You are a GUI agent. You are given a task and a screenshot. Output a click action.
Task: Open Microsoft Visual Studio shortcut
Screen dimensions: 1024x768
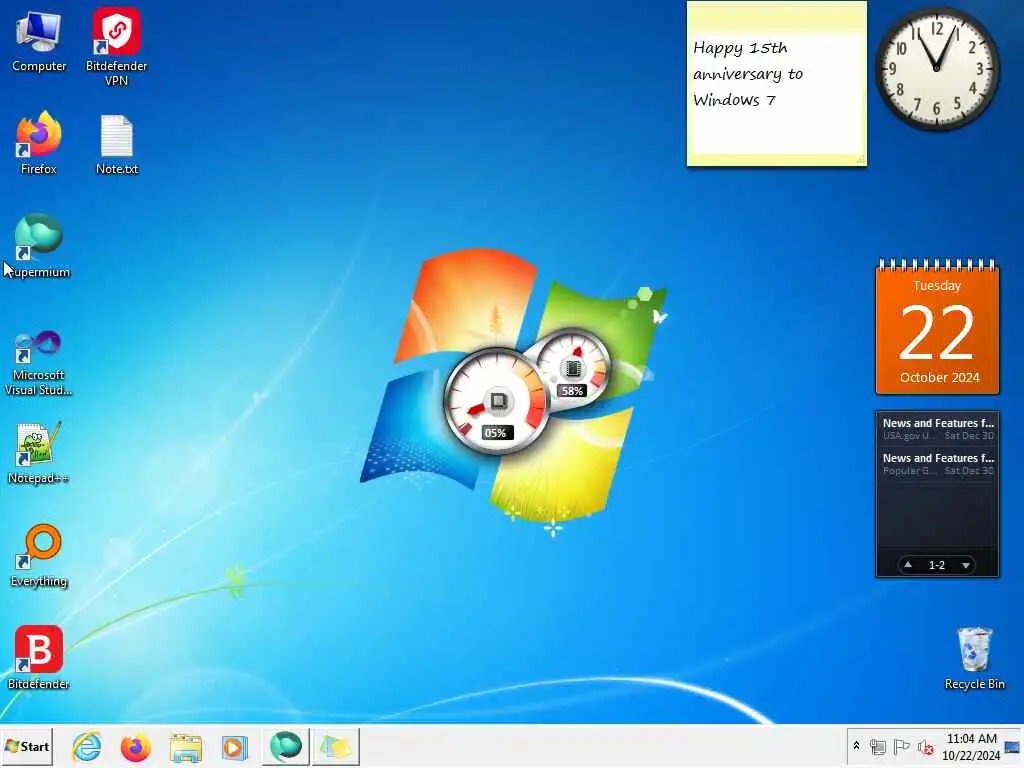39,363
